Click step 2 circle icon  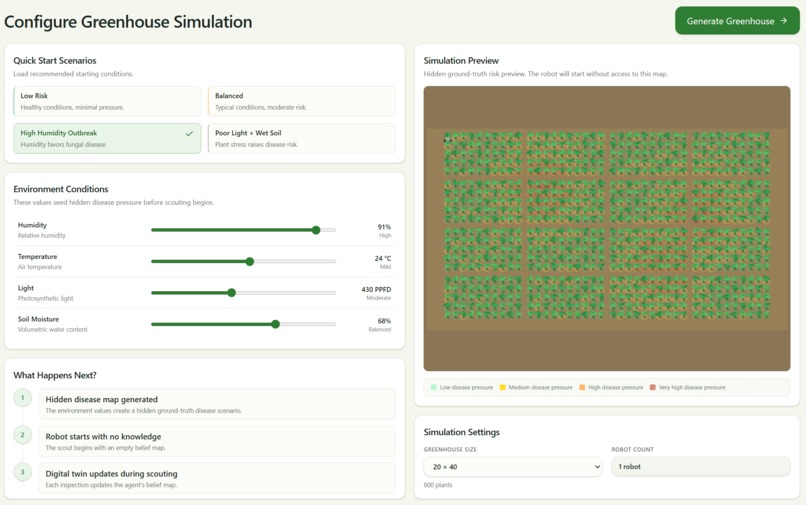(23, 435)
